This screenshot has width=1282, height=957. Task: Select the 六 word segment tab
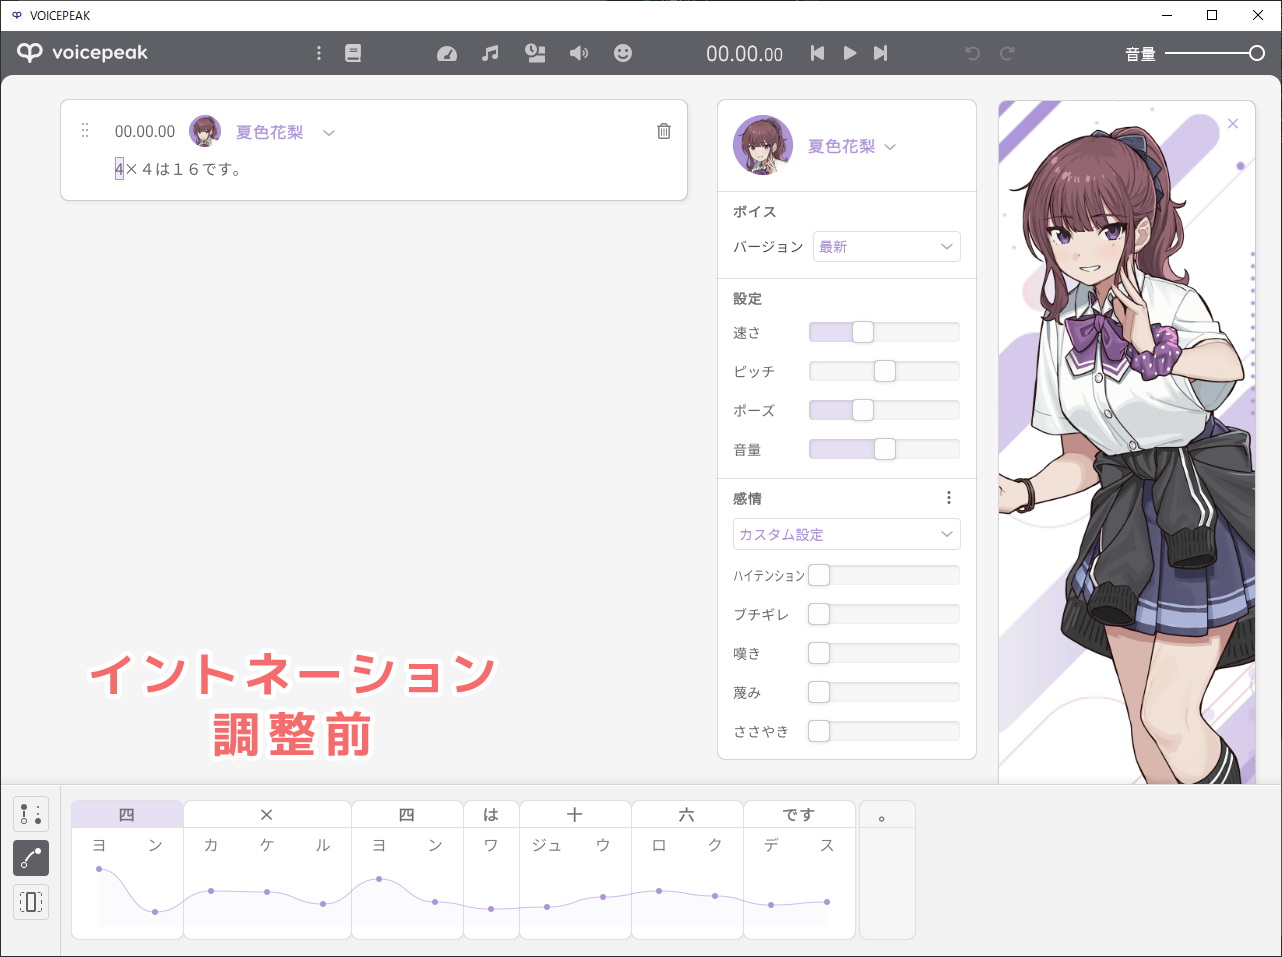coord(687,814)
